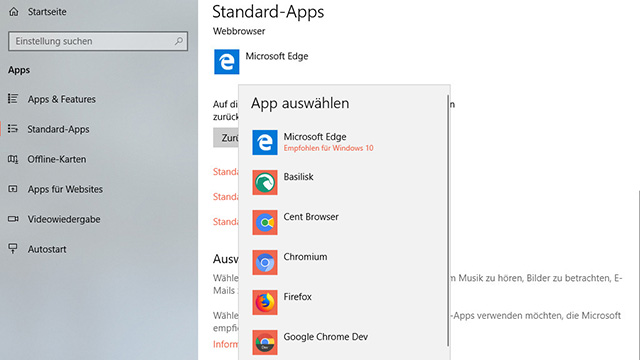The width and height of the screenshot is (640, 360).
Task: Select Basilisk as default browser
Action: (x=298, y=177)
